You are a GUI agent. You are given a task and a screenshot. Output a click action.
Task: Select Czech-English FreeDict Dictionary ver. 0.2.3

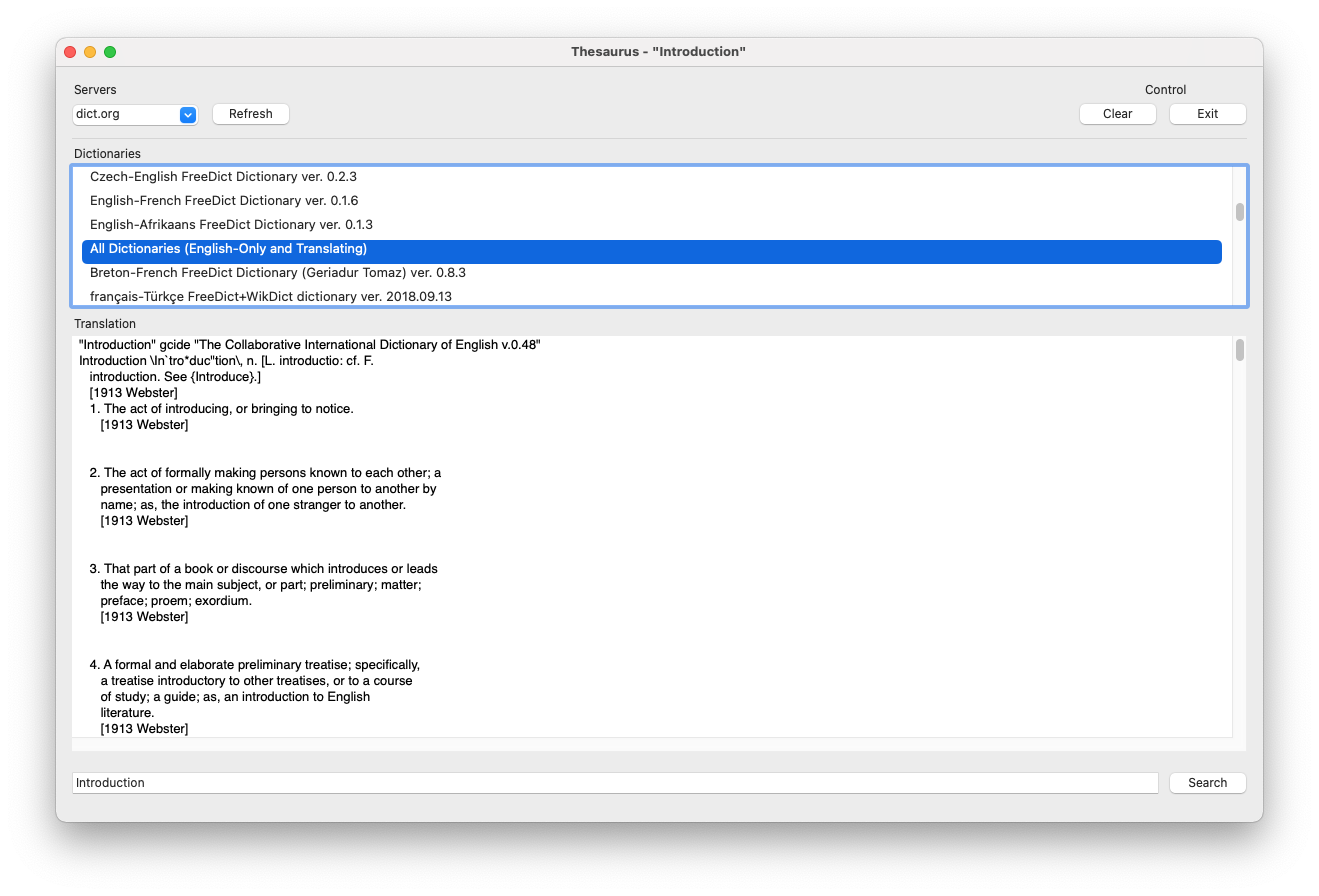pyautogui.click(x=652, y=177)
